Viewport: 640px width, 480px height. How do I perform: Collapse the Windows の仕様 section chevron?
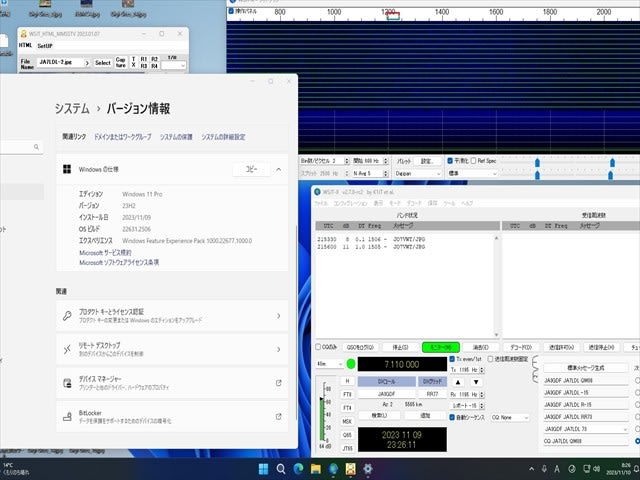278,169
